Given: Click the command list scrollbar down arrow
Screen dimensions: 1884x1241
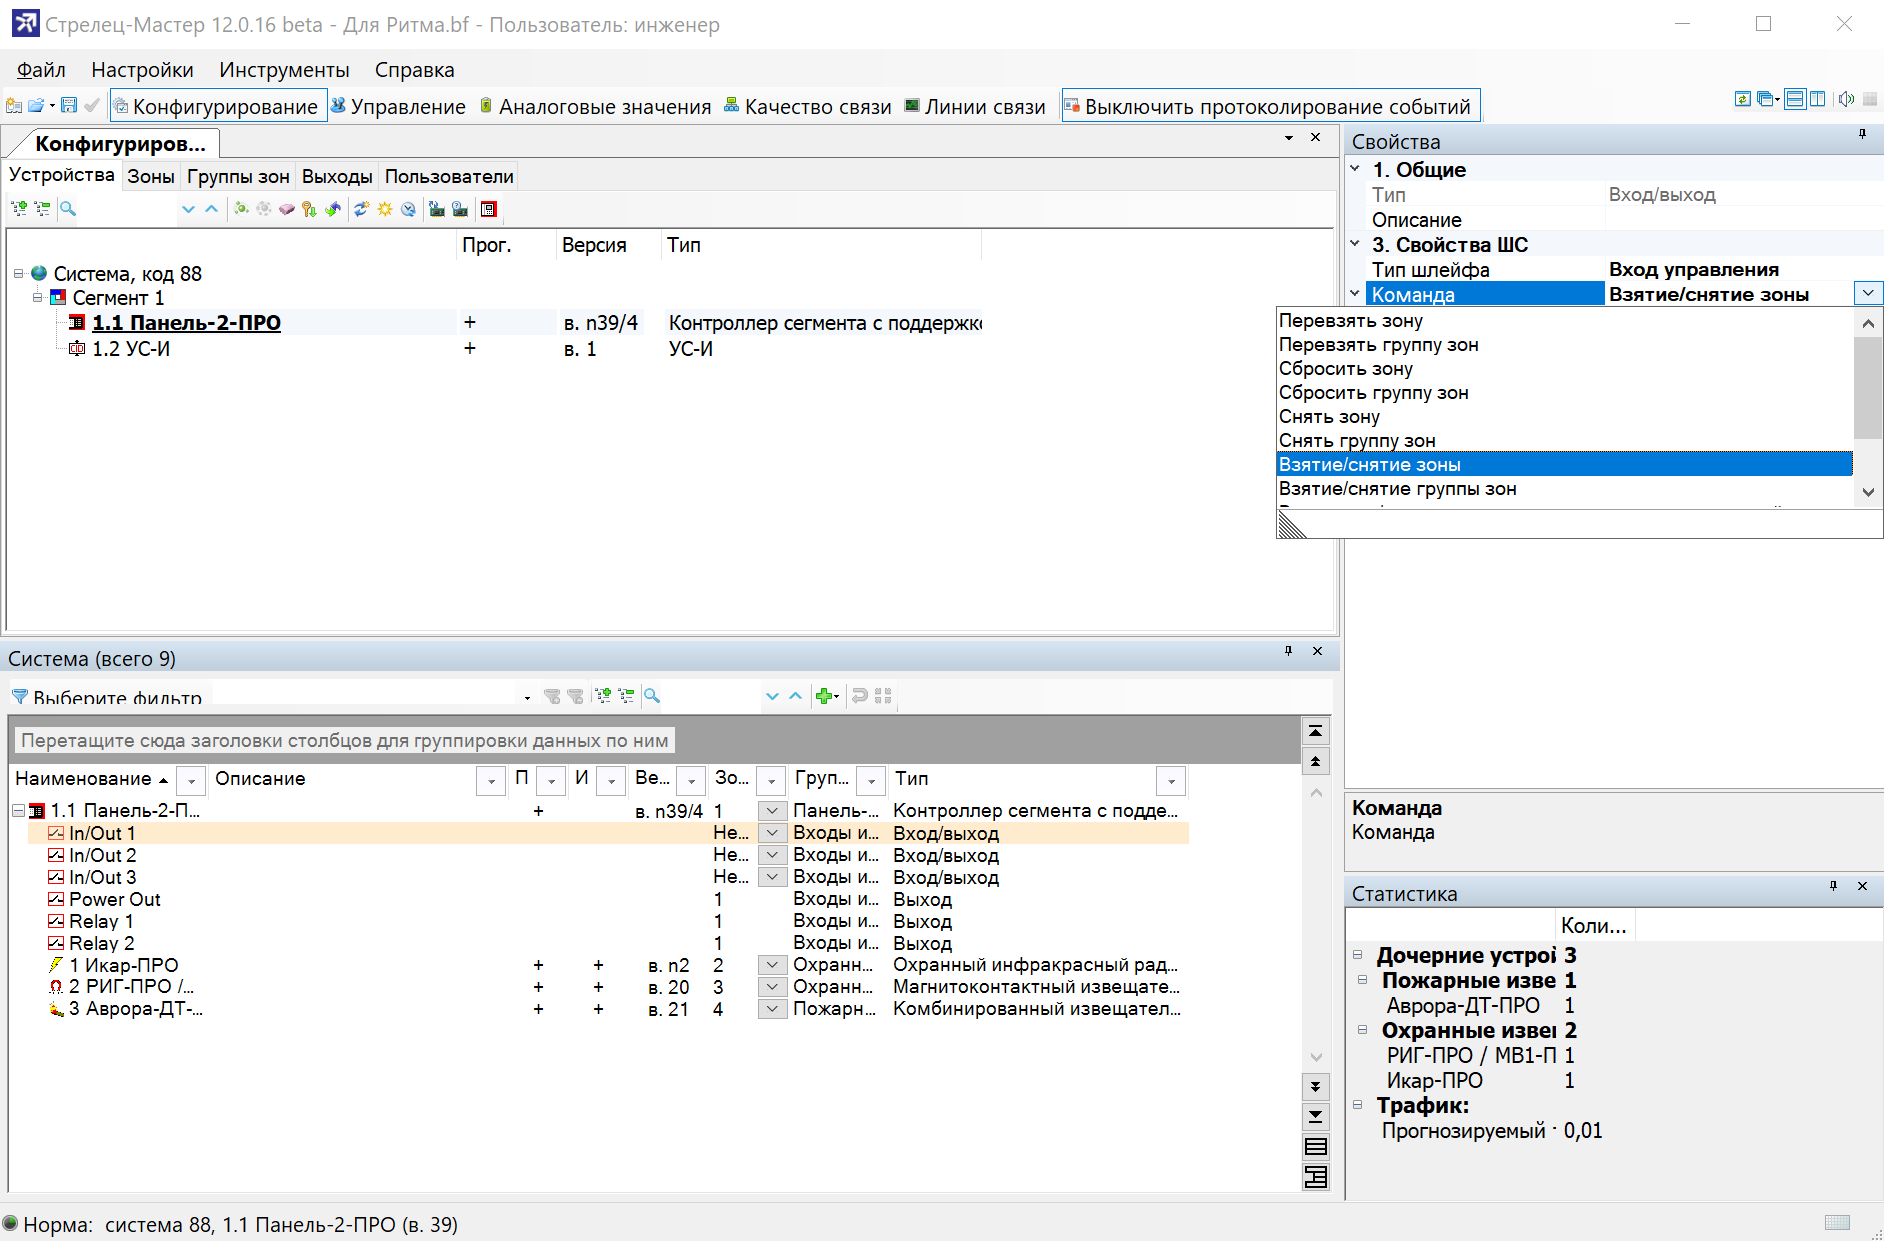Looking at the screenshot, I should [x=1867, y=492].
